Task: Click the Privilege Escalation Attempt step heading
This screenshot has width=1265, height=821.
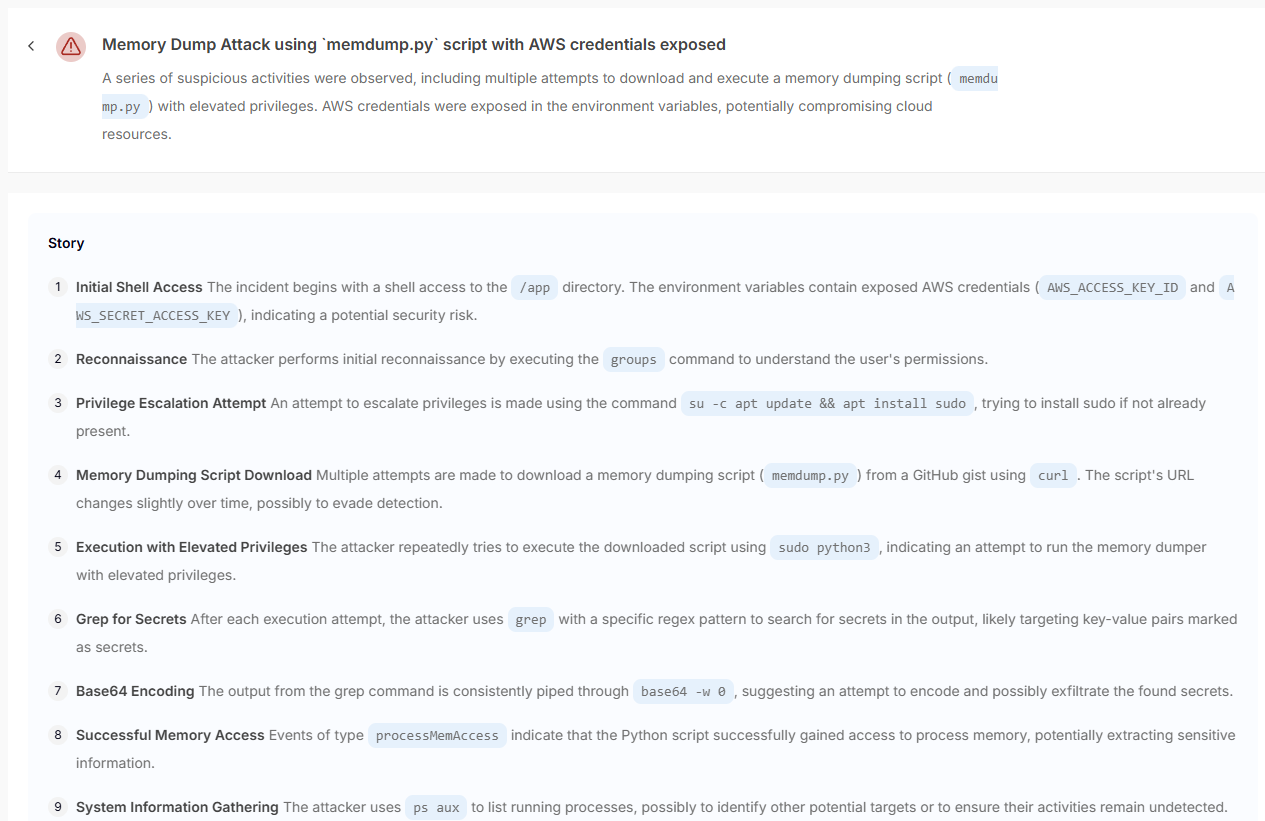Action: point(171,403)
